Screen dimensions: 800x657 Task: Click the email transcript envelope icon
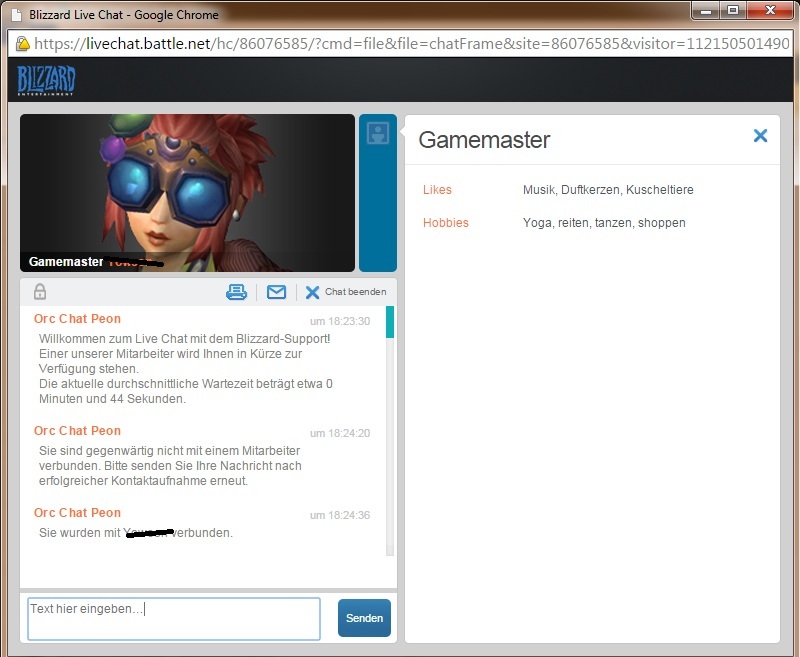pos(277,292)
